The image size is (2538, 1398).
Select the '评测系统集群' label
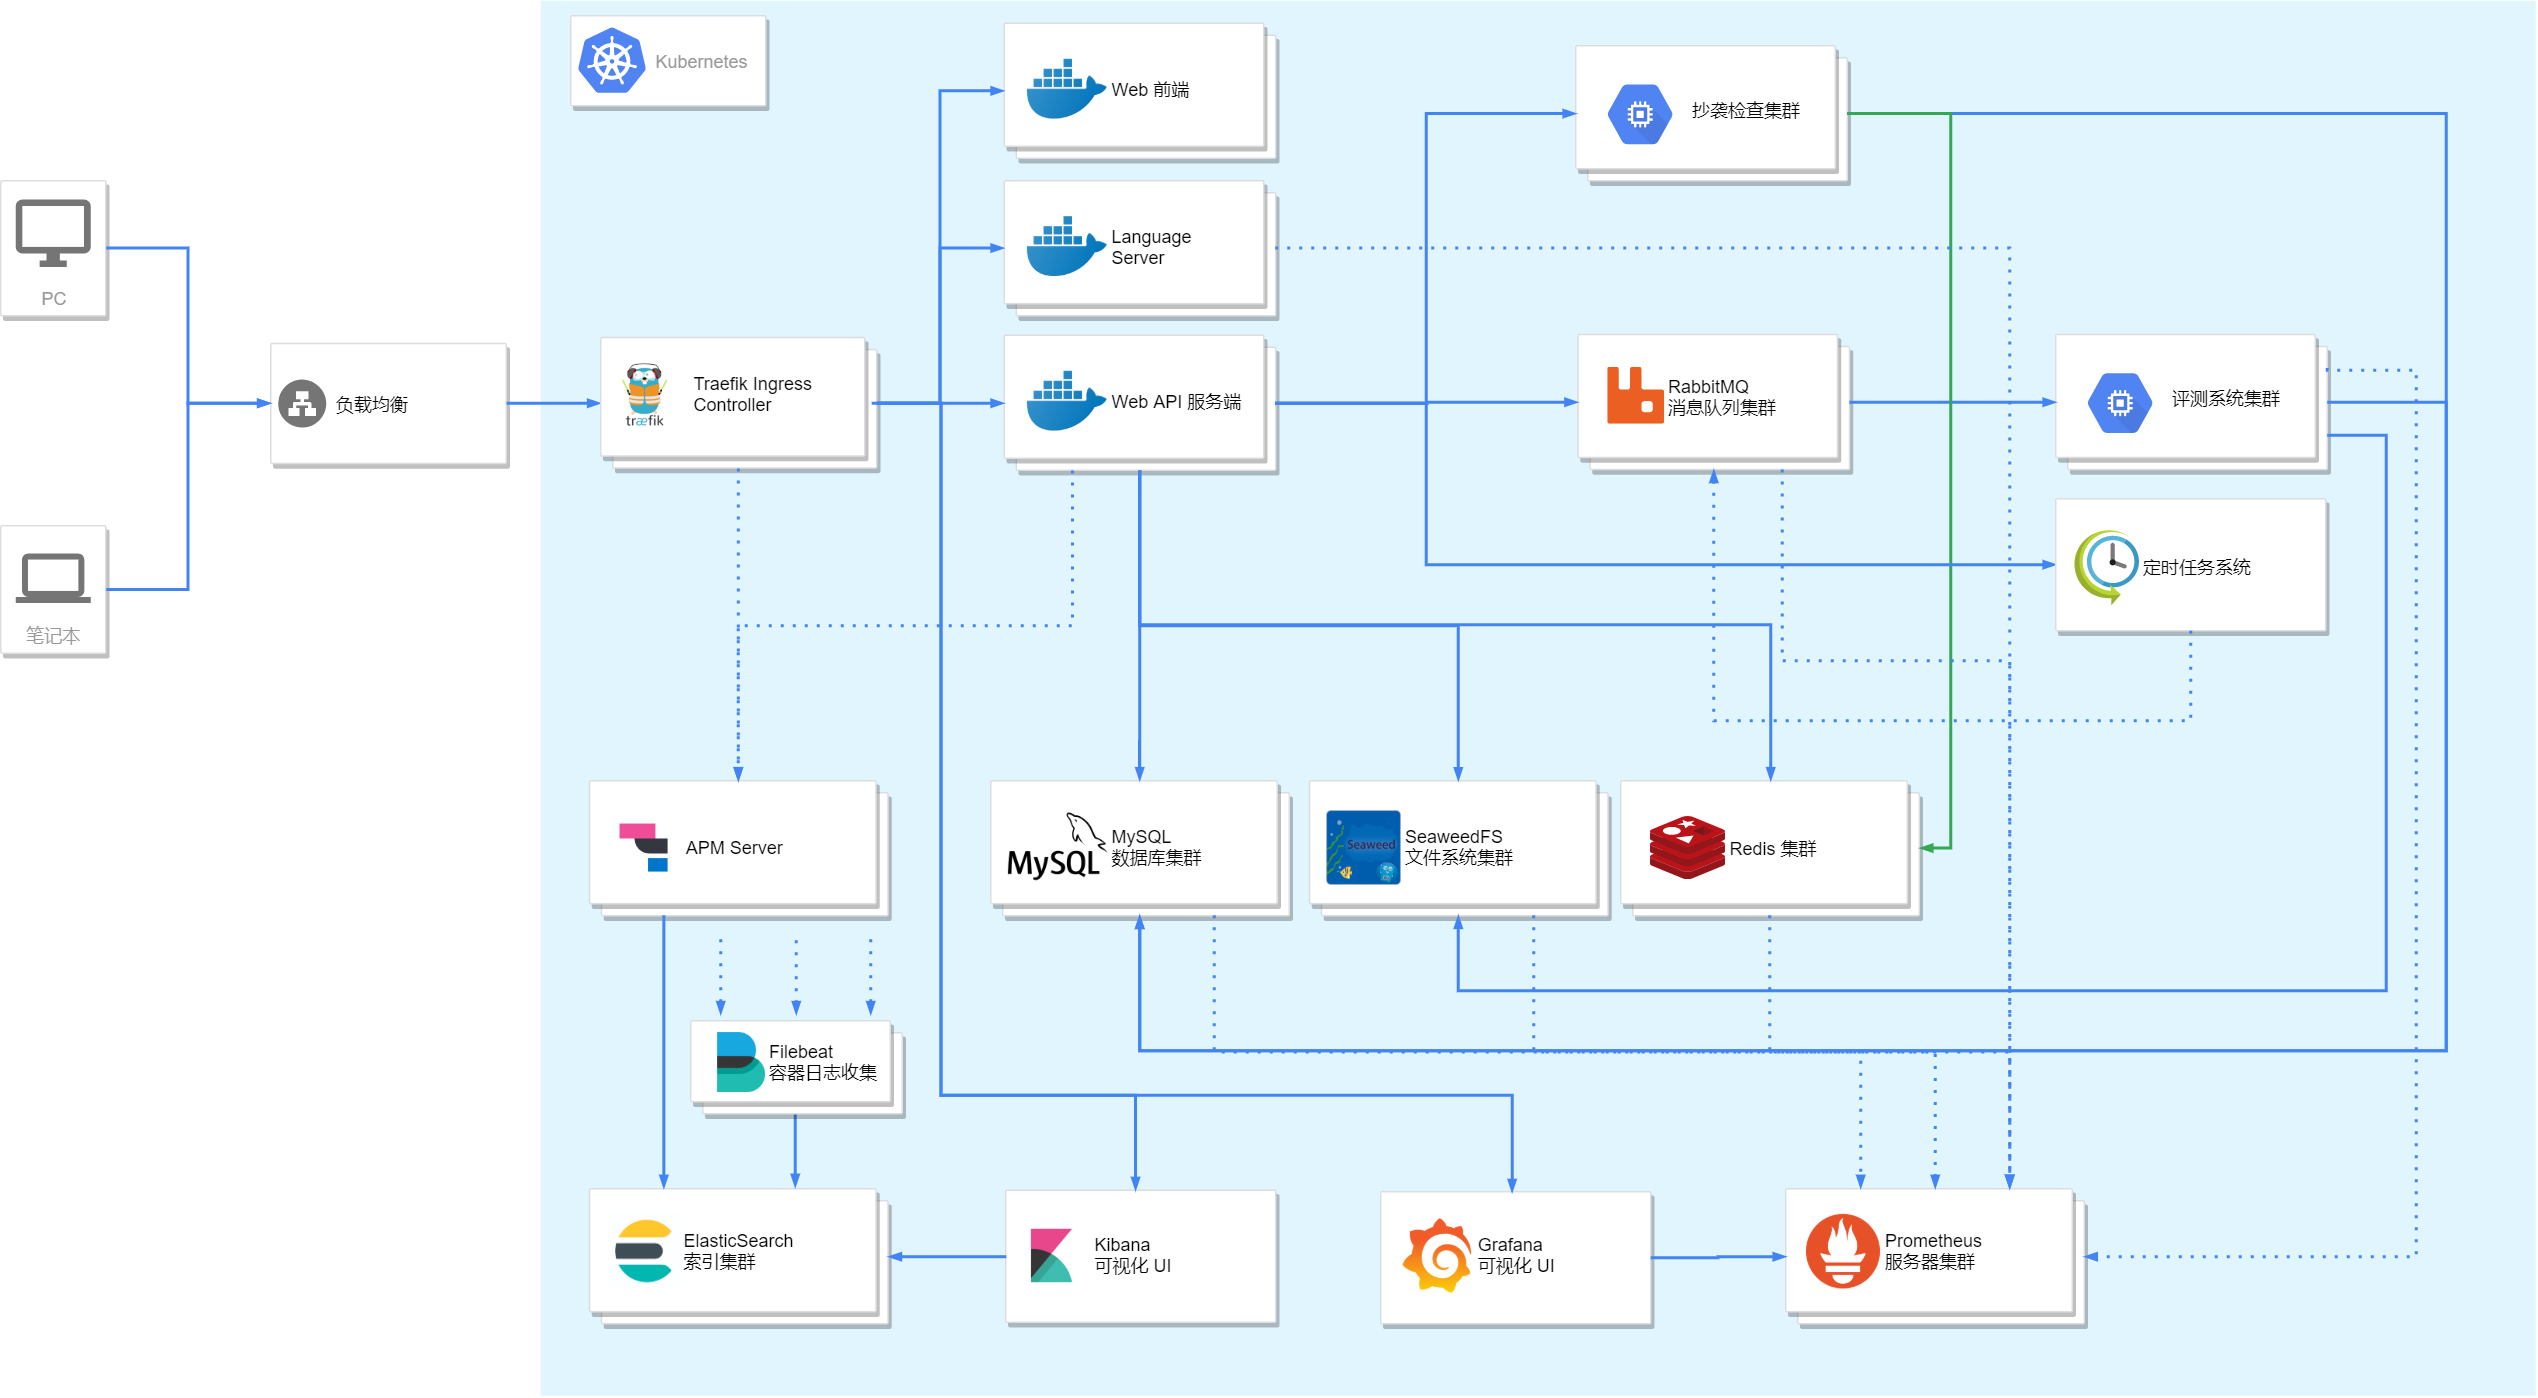pos(2225,399)
